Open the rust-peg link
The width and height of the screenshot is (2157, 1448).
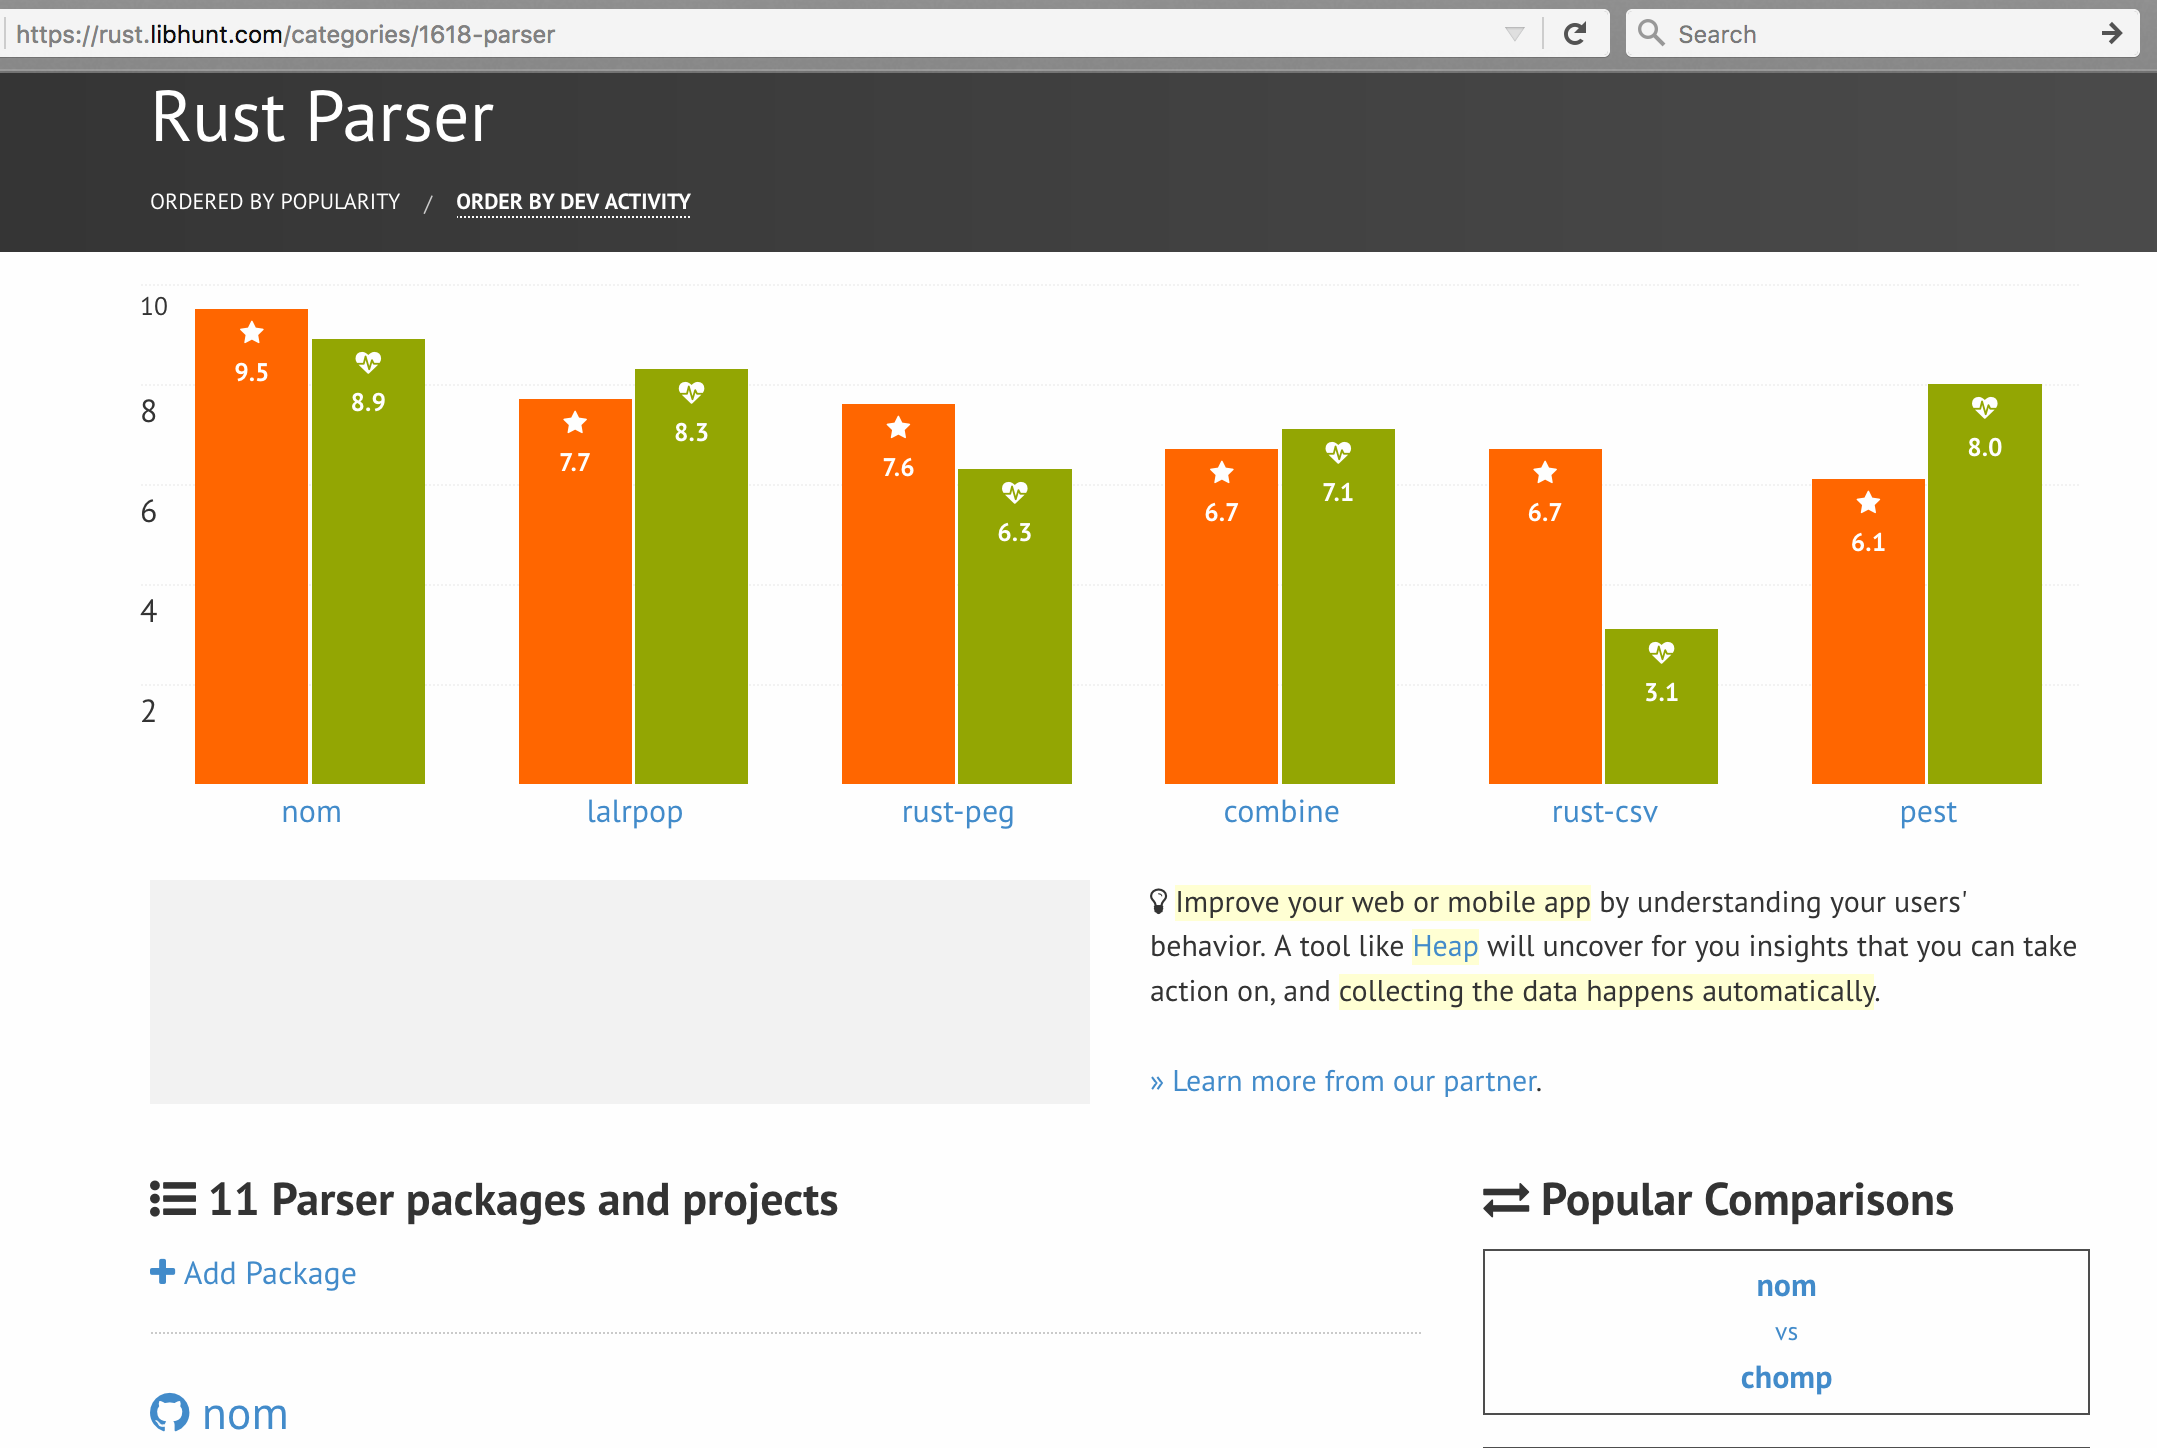[958, 812]
